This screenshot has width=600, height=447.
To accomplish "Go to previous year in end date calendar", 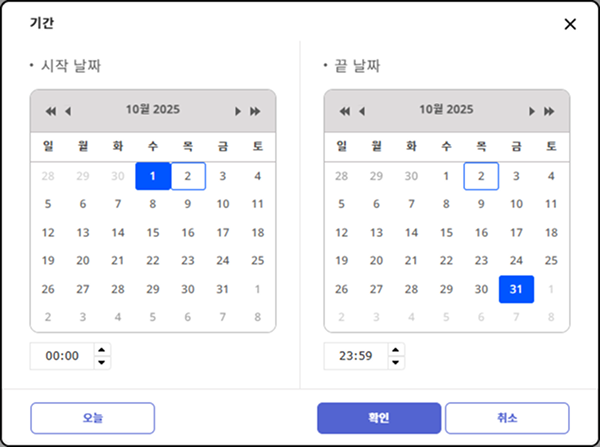I will [345, 111].
